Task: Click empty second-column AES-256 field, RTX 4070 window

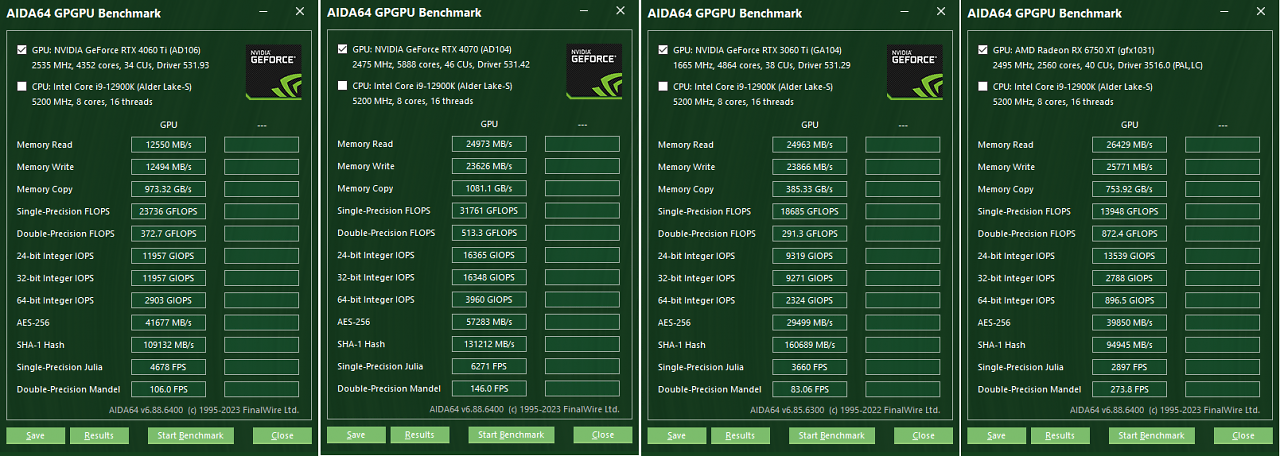Action: pos(582,322)
